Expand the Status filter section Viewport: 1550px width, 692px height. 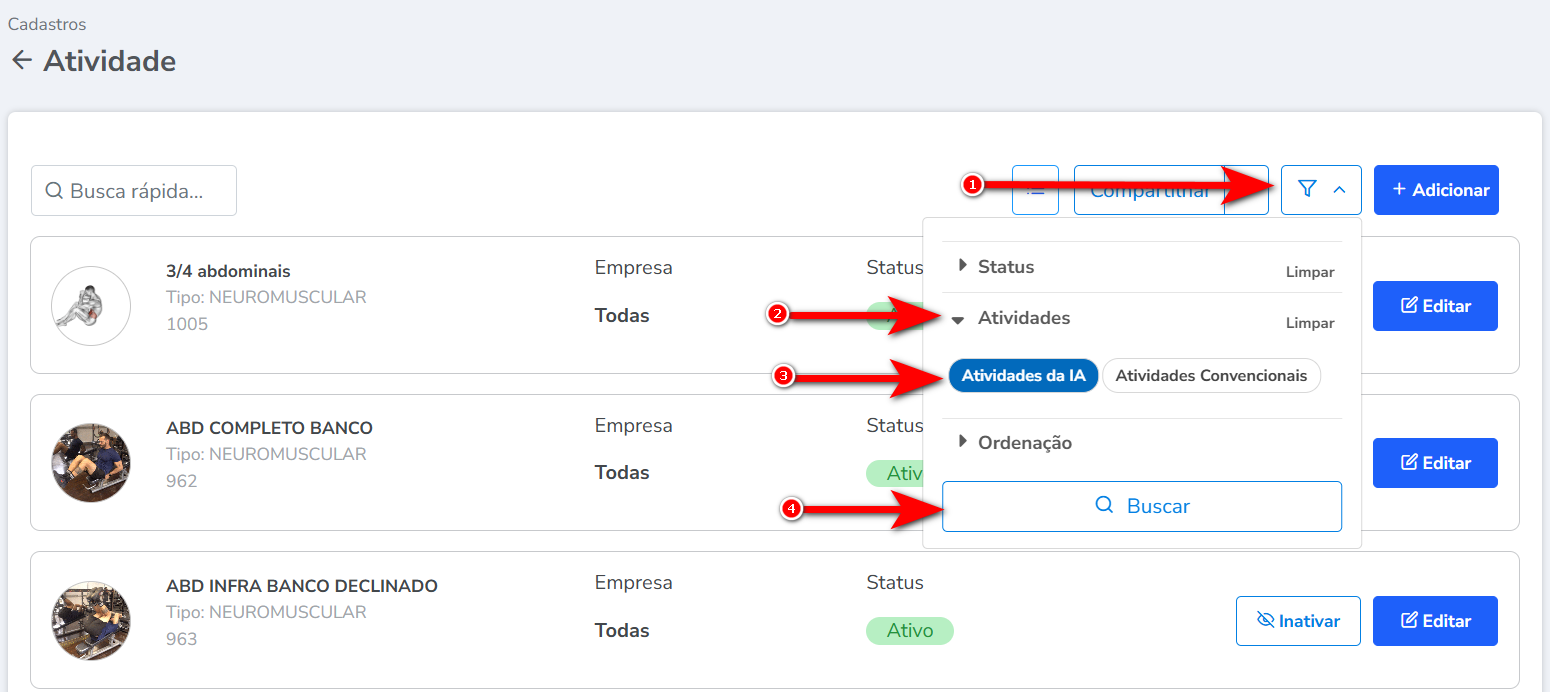[x=1004, y=267]
